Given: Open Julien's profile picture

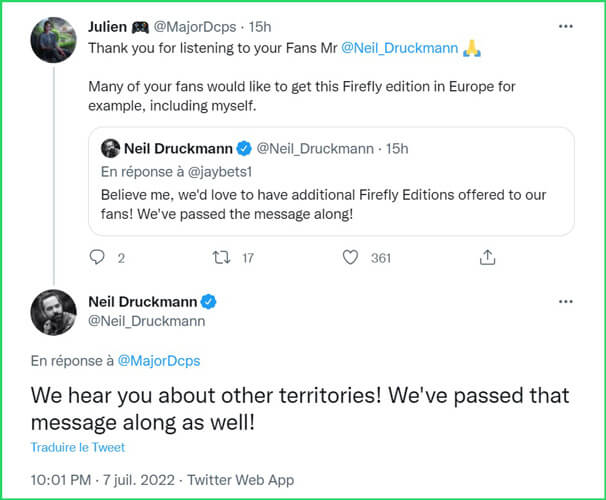Looking at the screenshot, I should click(x=55, y=40).
